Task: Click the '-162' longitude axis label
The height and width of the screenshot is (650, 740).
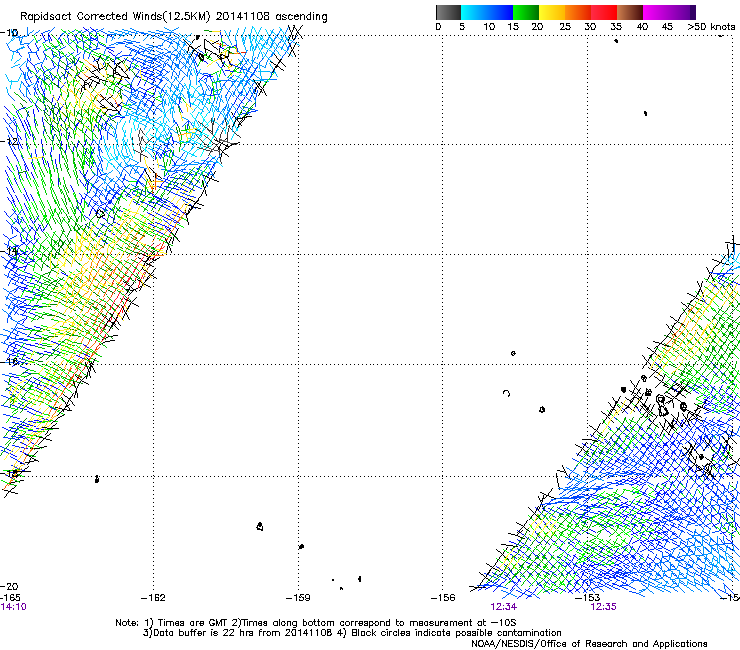Action: 153,598
